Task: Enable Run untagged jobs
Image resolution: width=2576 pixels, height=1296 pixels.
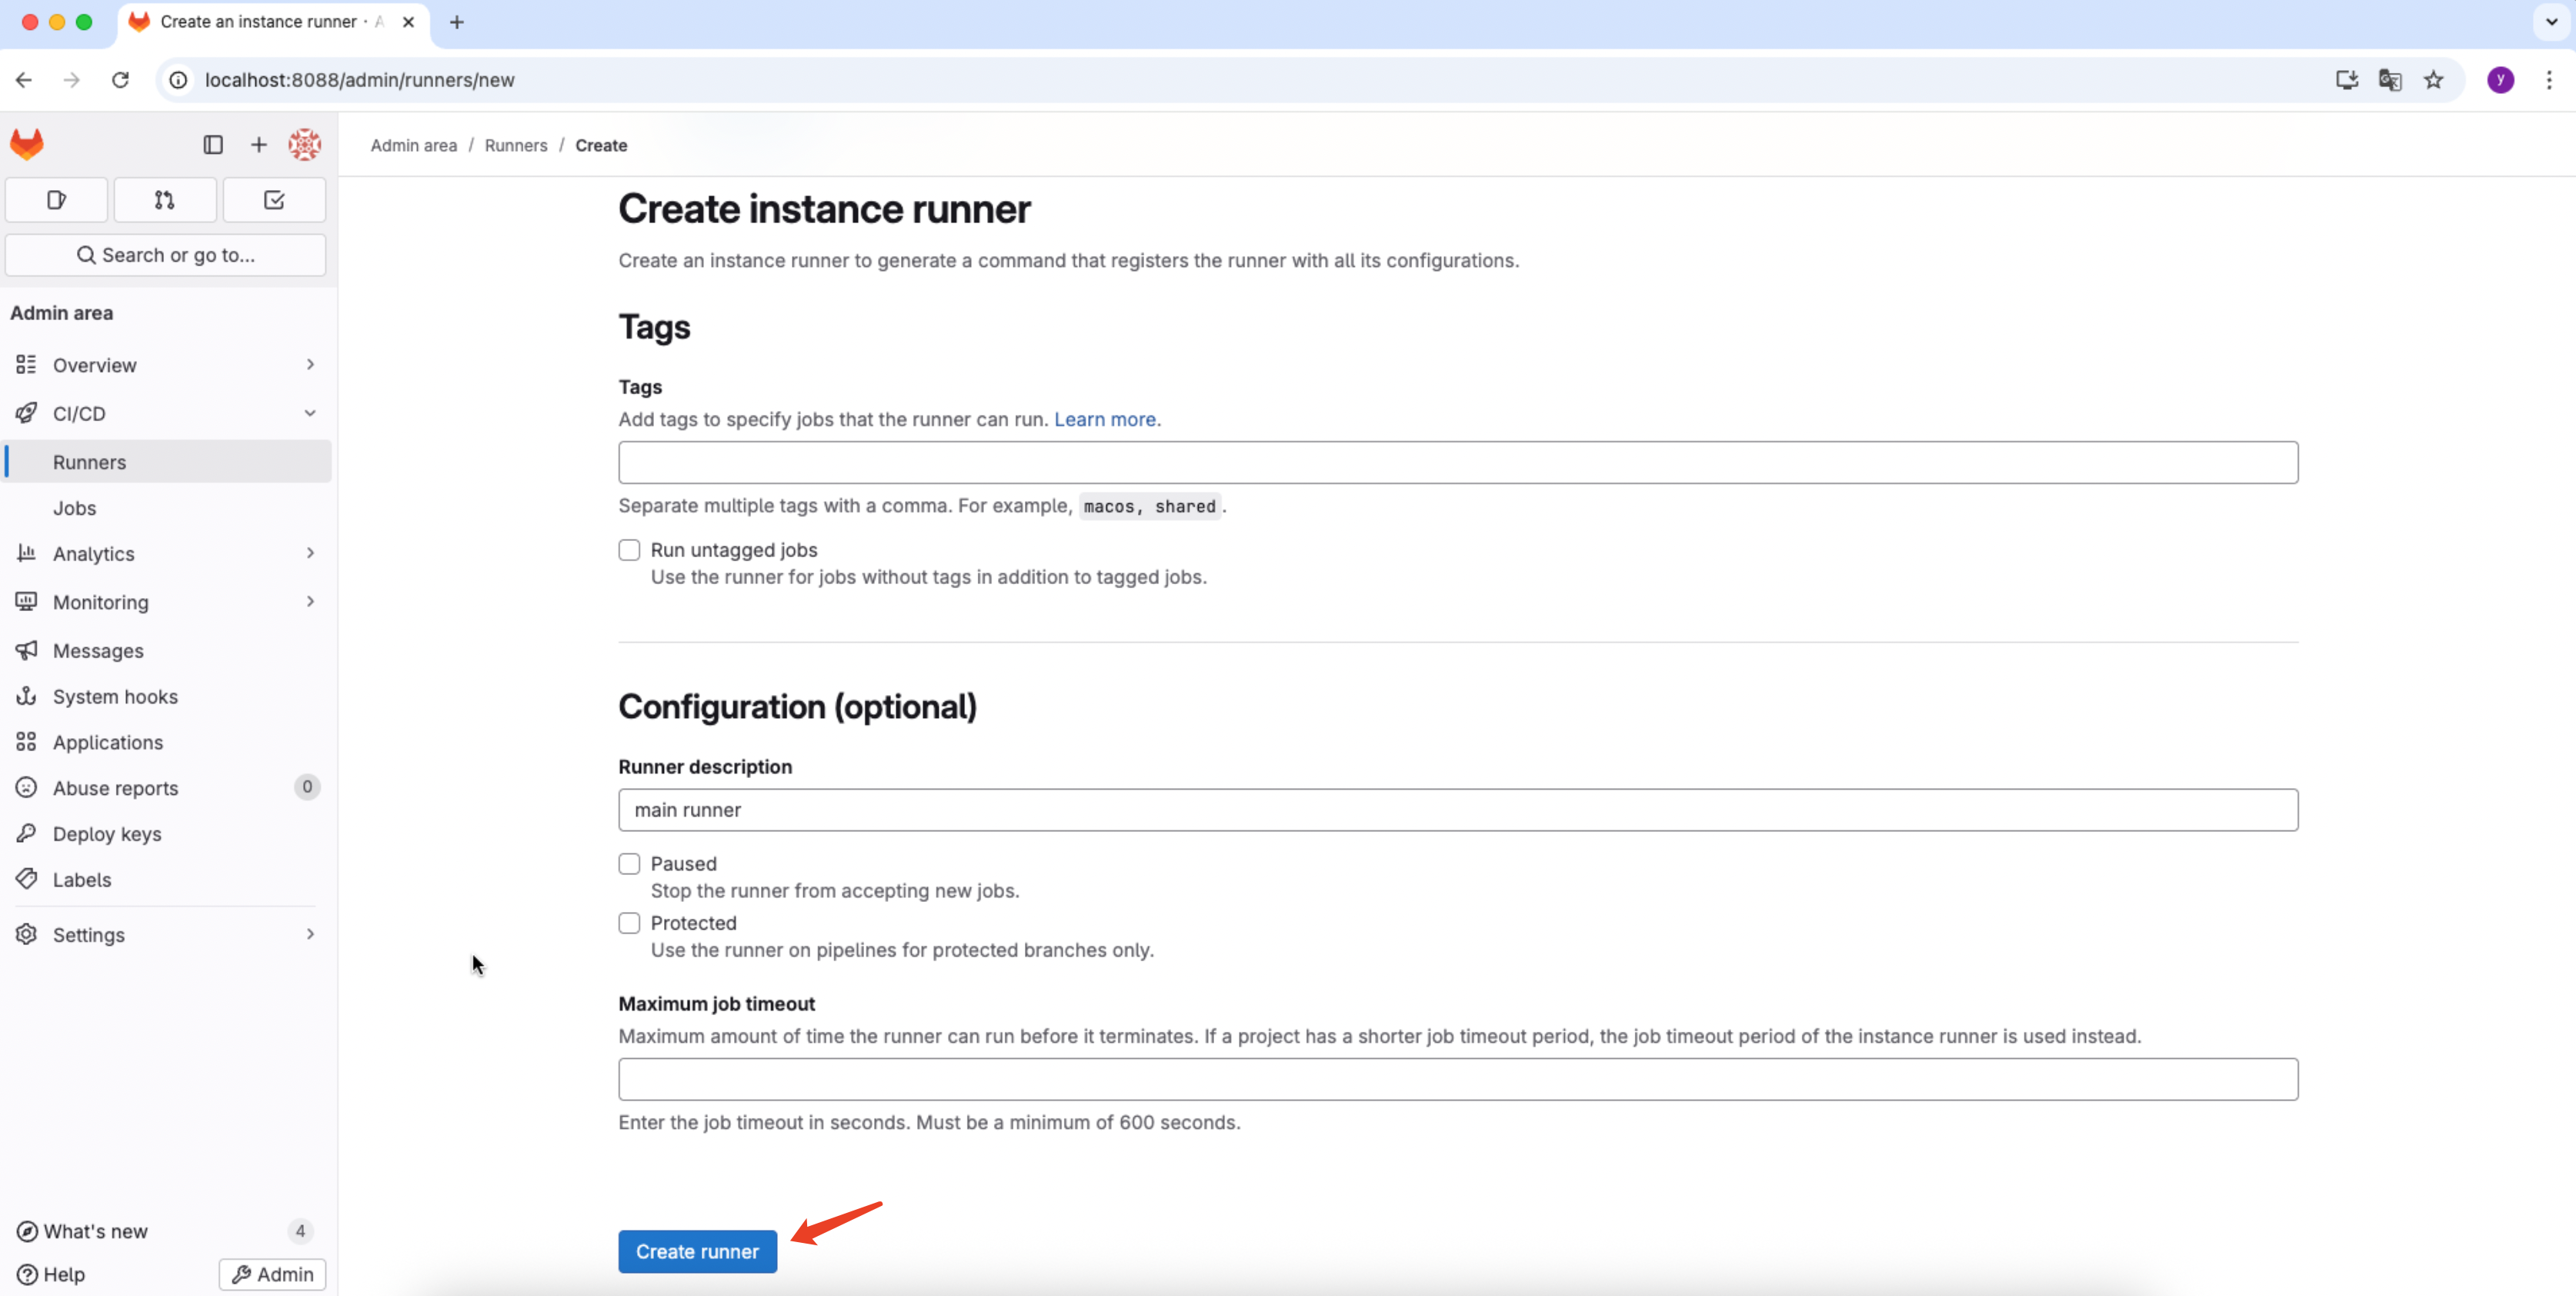Action: (x=629, y=549)
